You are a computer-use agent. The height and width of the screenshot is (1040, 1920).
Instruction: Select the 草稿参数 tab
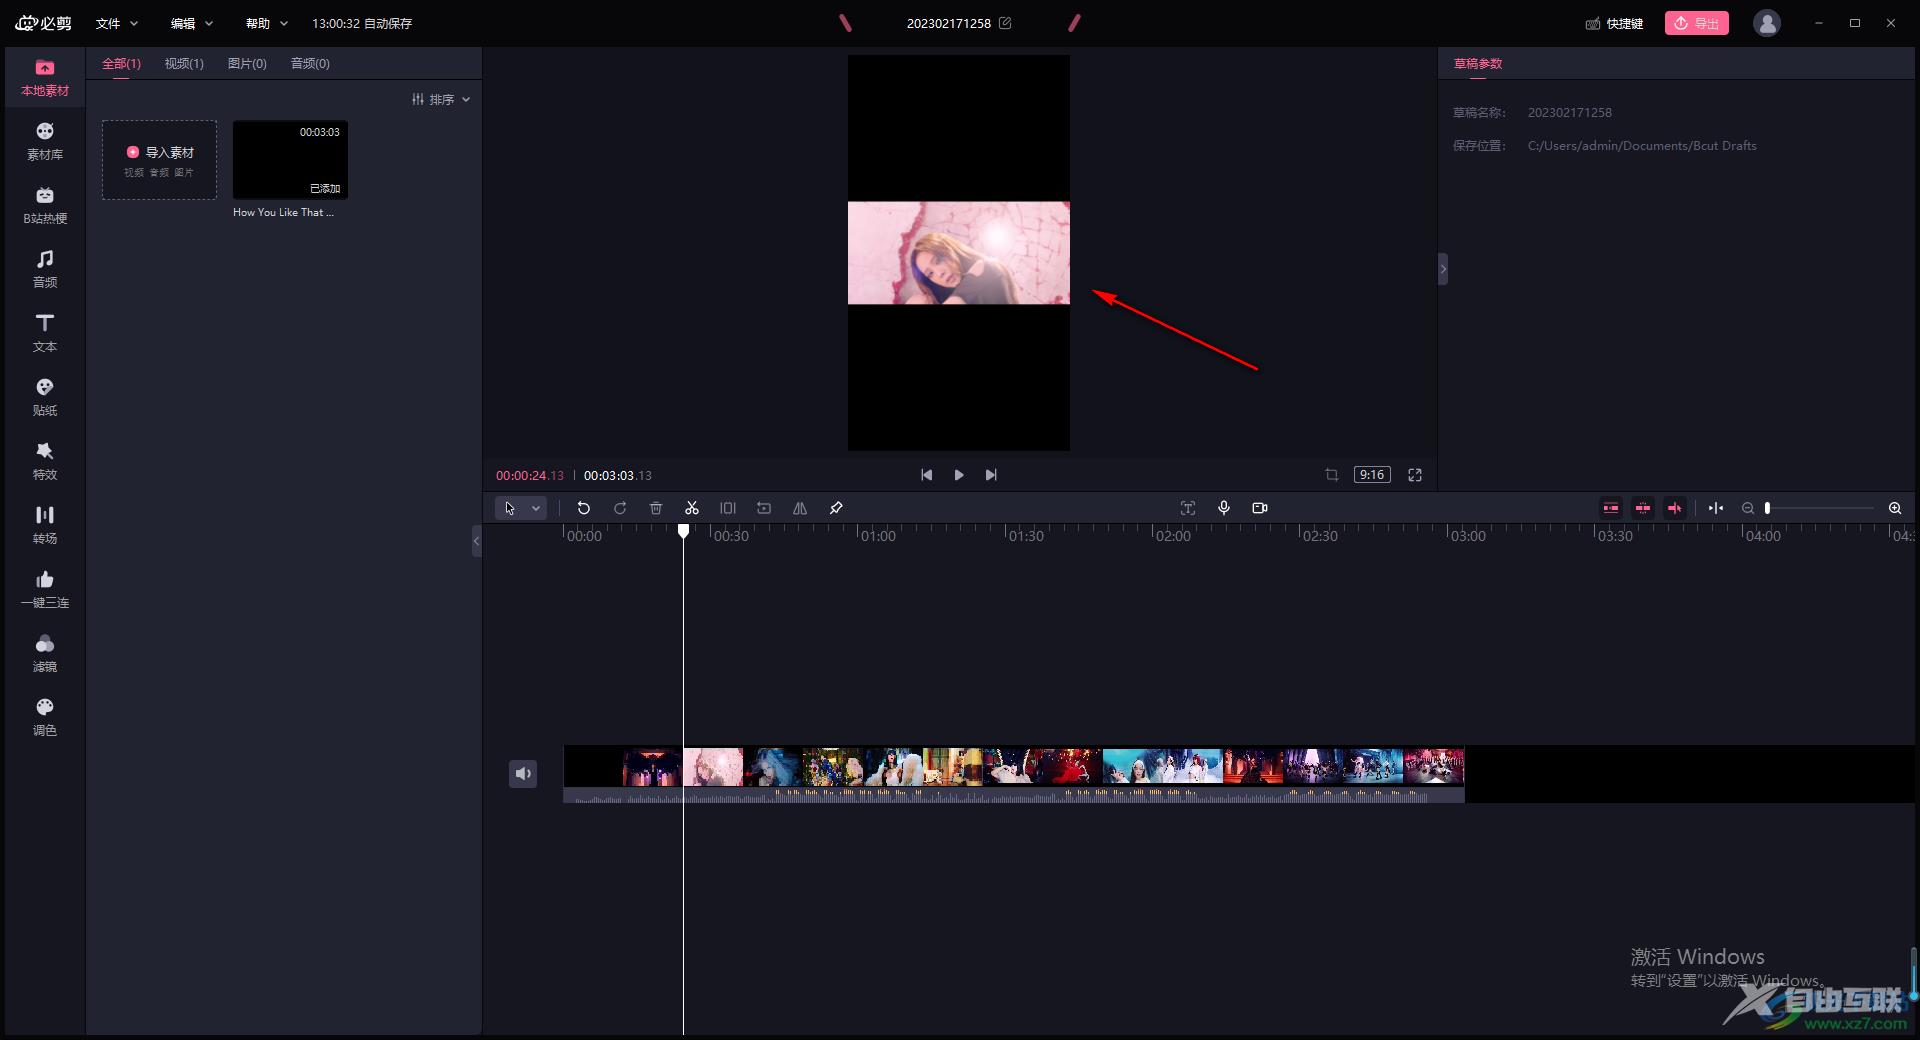pos(1478,63)
